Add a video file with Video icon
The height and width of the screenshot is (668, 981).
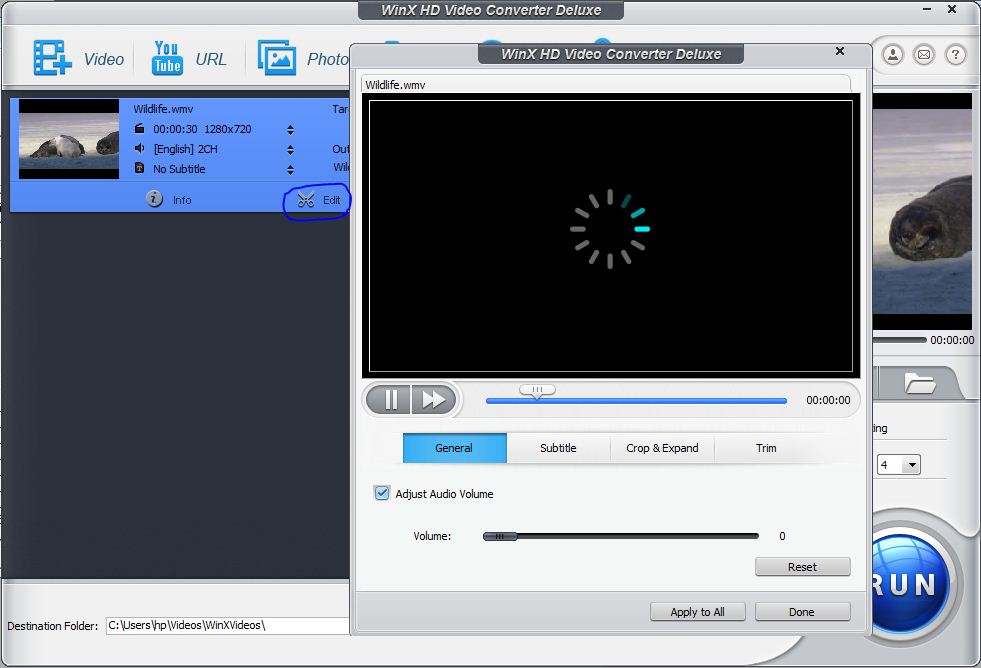[x=53, y=58]
